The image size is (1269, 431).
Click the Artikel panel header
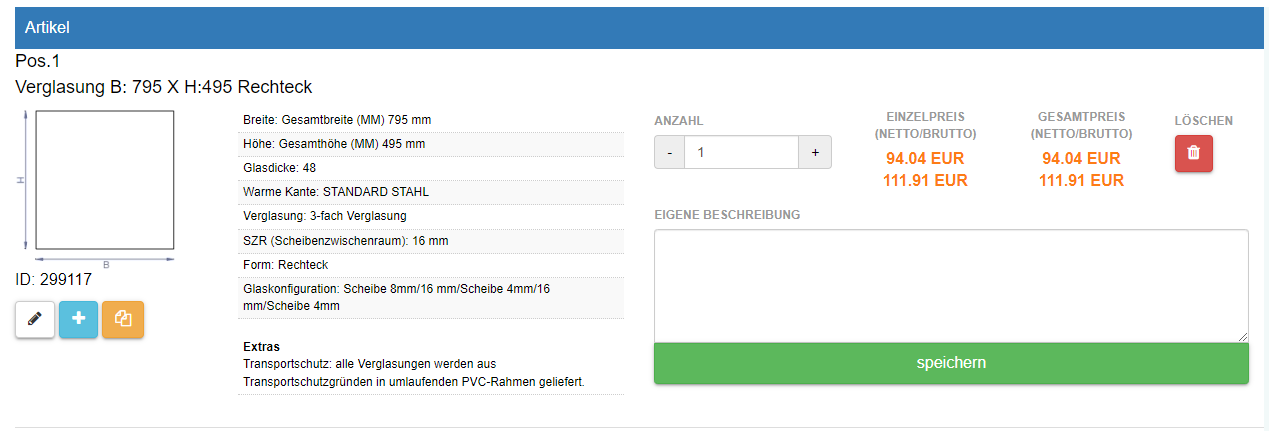634,28
